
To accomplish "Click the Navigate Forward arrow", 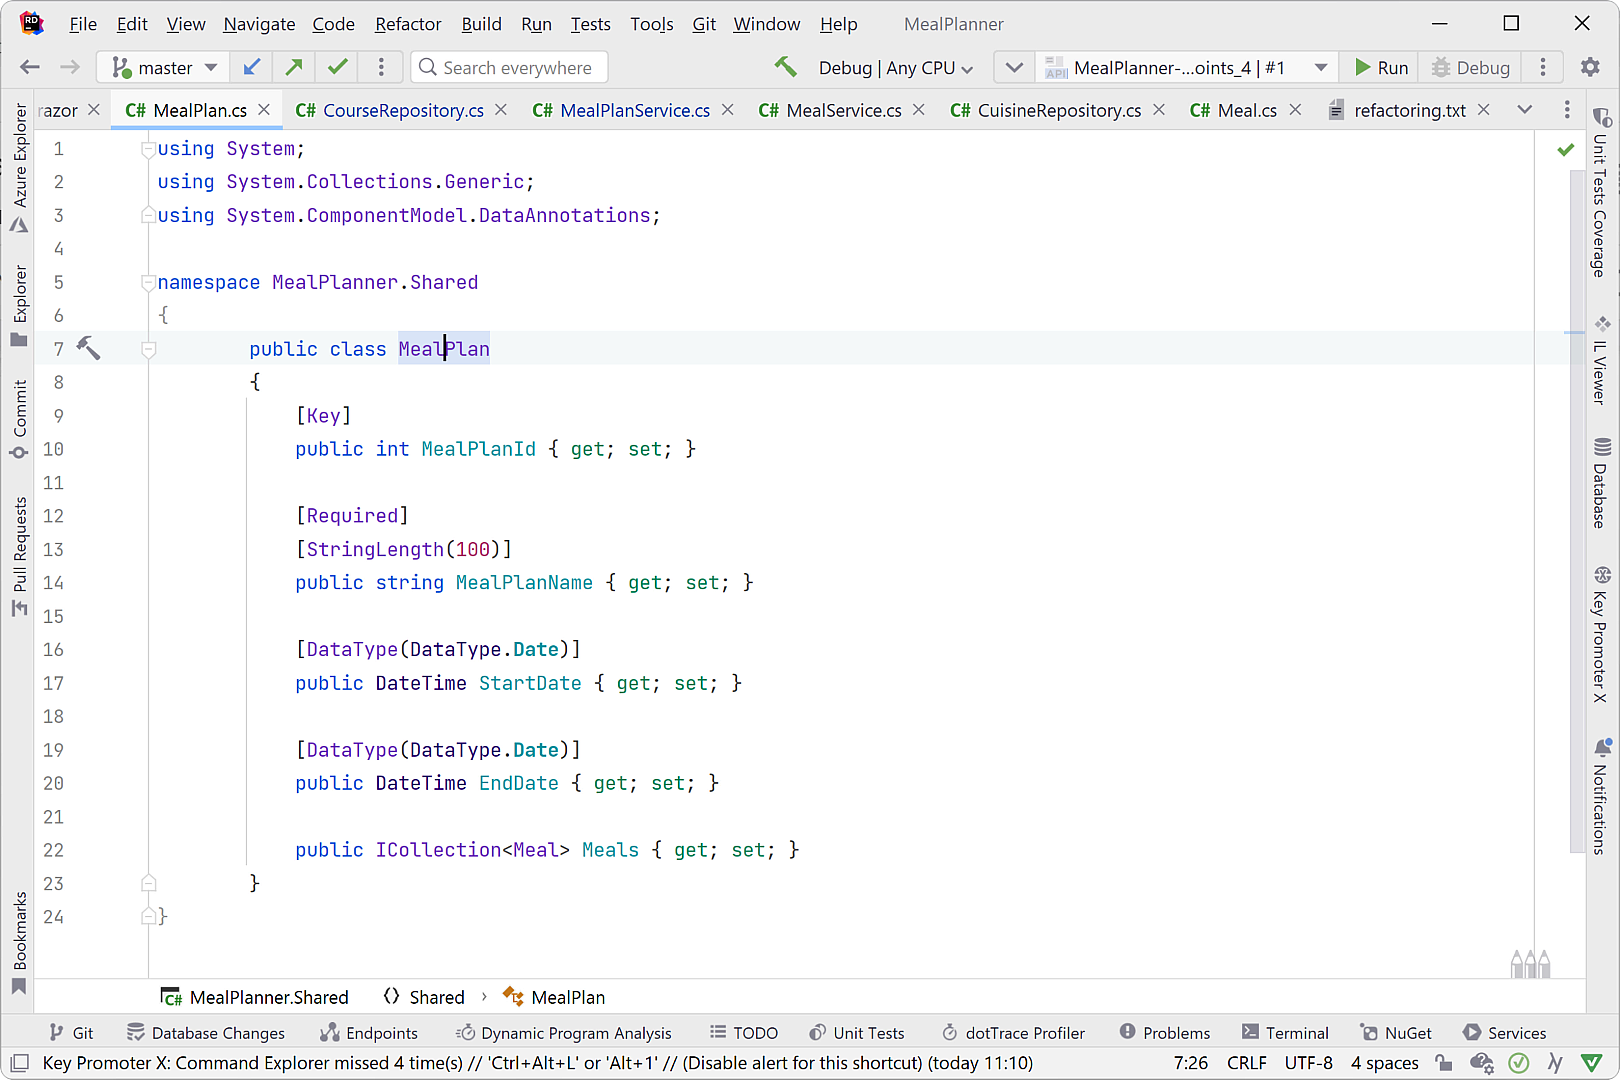I will [69, 67].
